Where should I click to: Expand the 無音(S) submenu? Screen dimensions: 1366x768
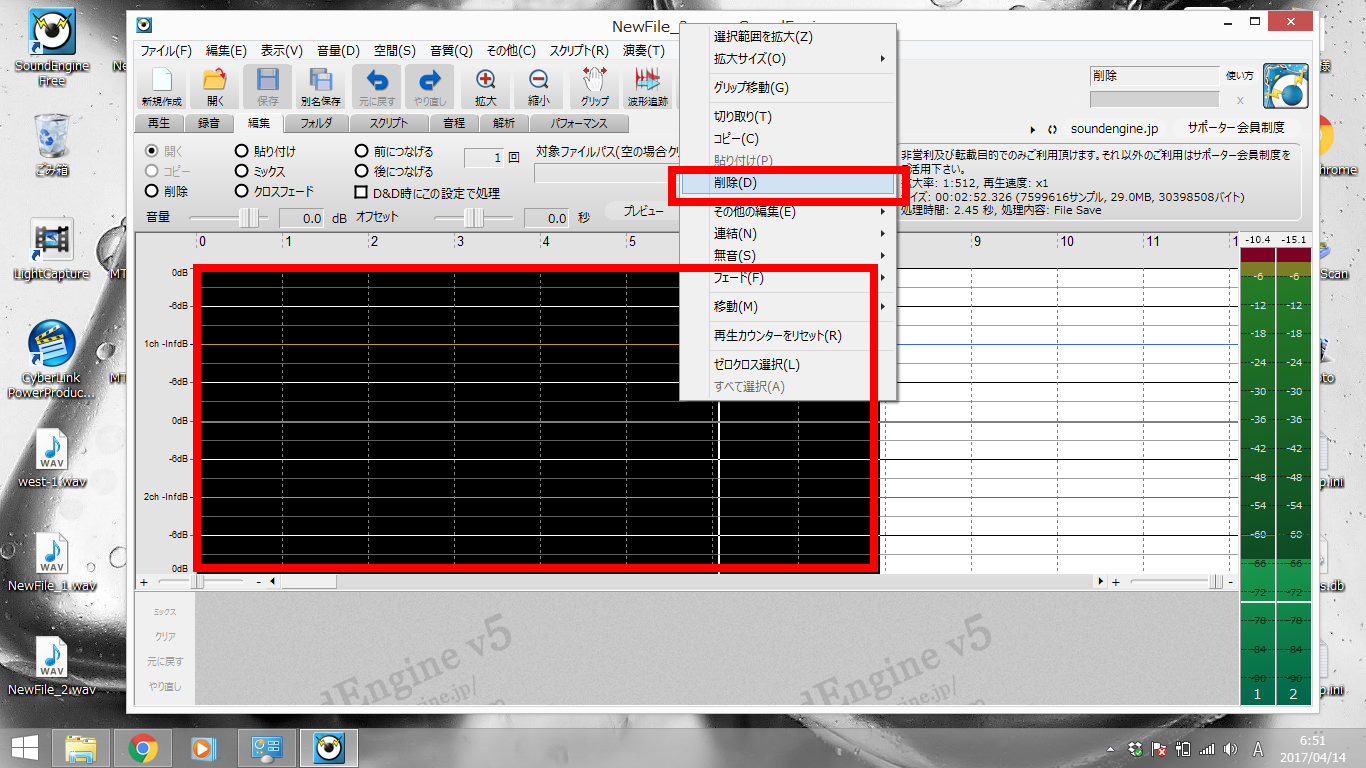coord(788,256)
